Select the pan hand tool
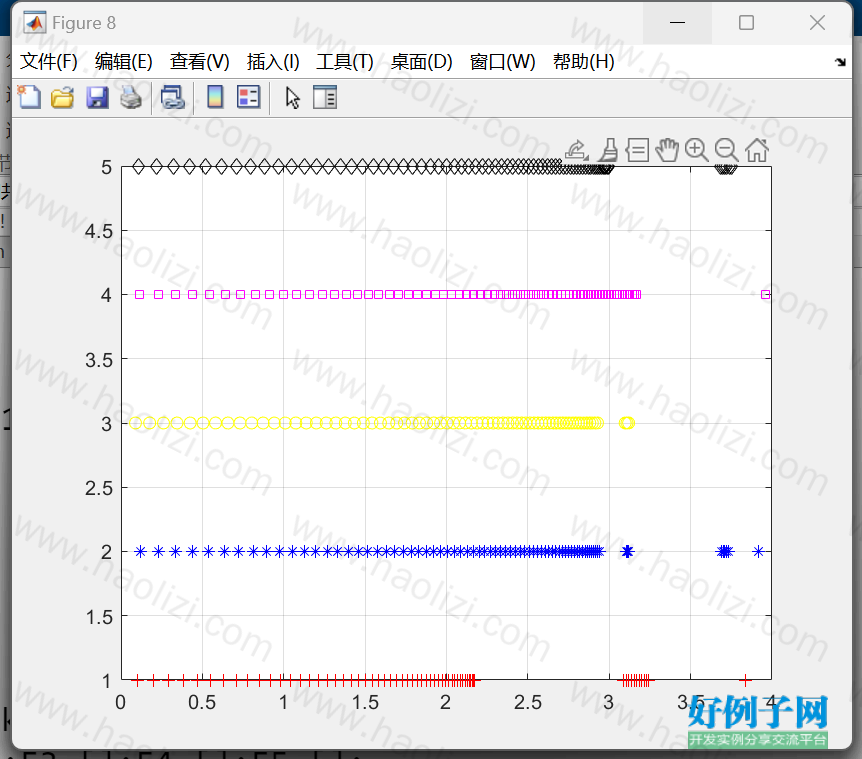 [x=667, y=150]
